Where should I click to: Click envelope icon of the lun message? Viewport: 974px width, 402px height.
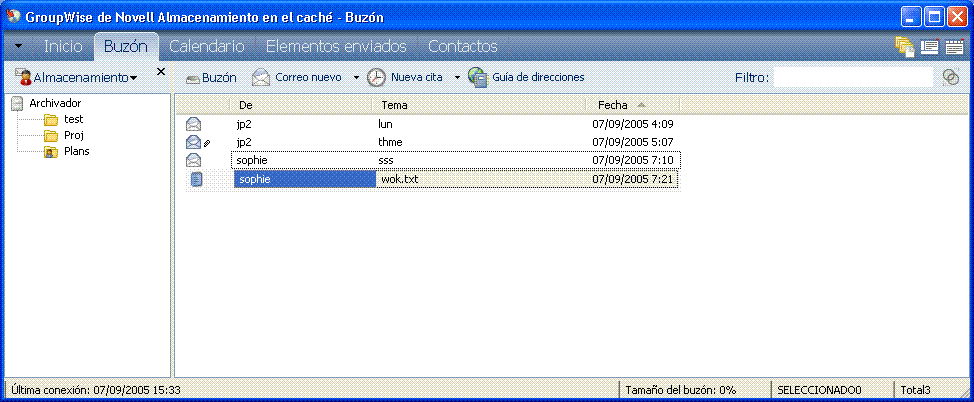[193, 124]
